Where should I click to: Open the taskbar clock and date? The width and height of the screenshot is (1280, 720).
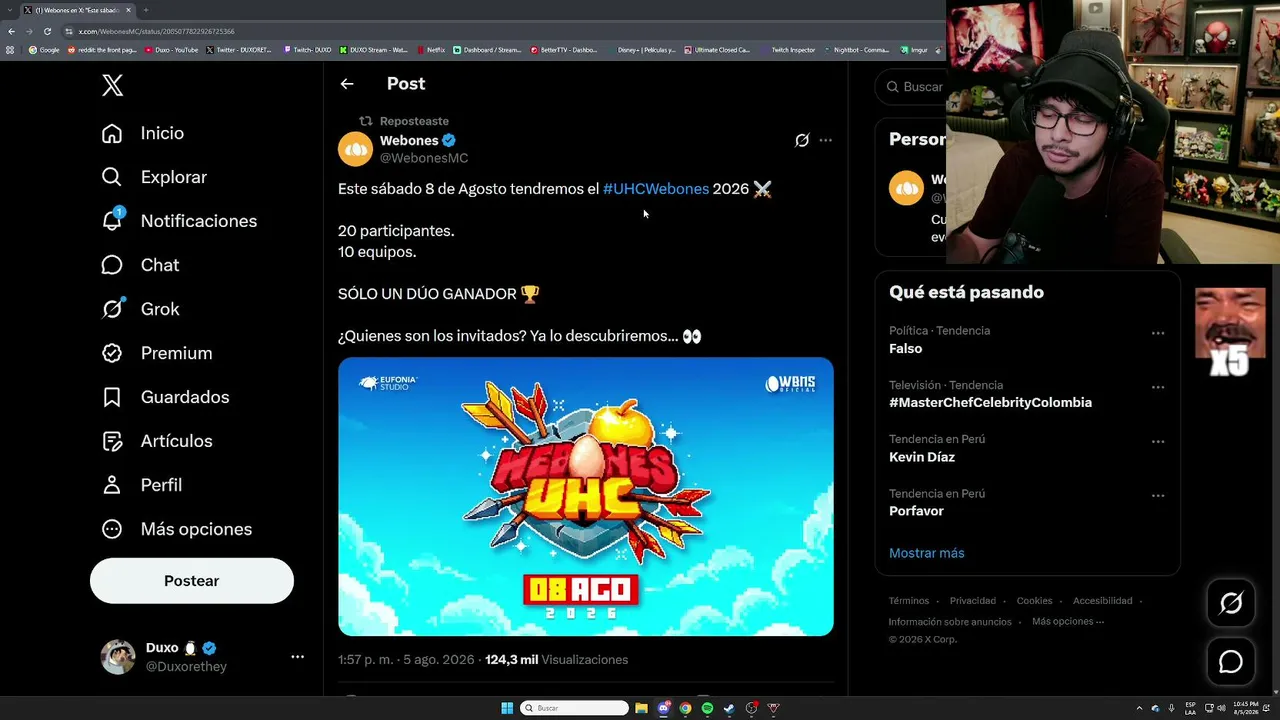point(1245,708)
